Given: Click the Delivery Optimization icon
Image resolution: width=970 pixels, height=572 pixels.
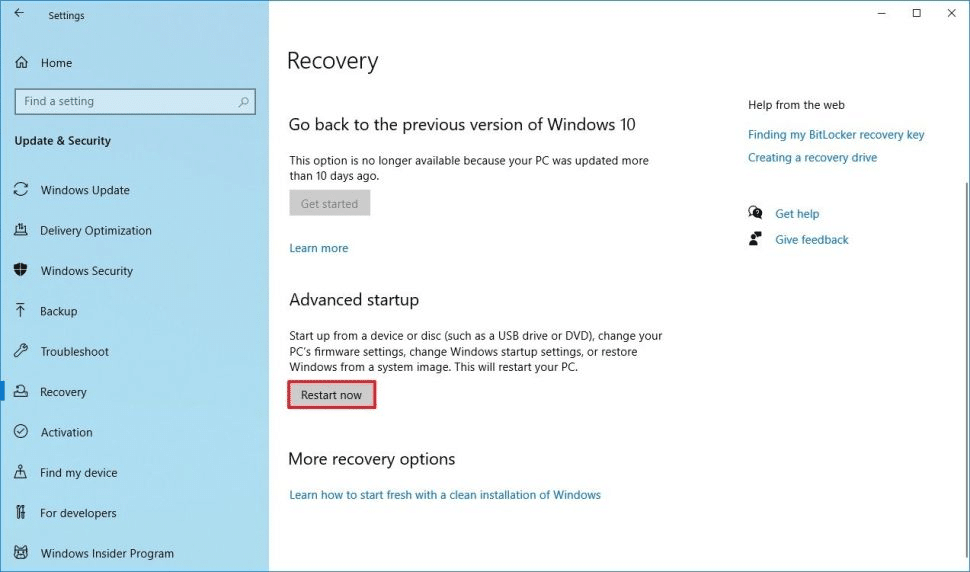Looking at the screenshot, I should (x=21, y=231).
